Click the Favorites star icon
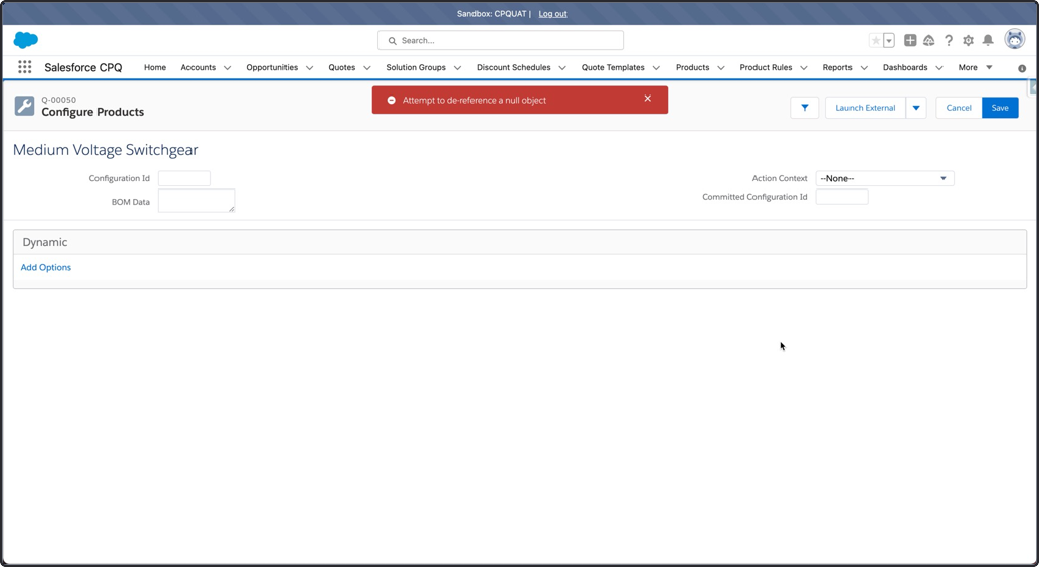This screenshot has width=1039, height=567. coord(876,40)
